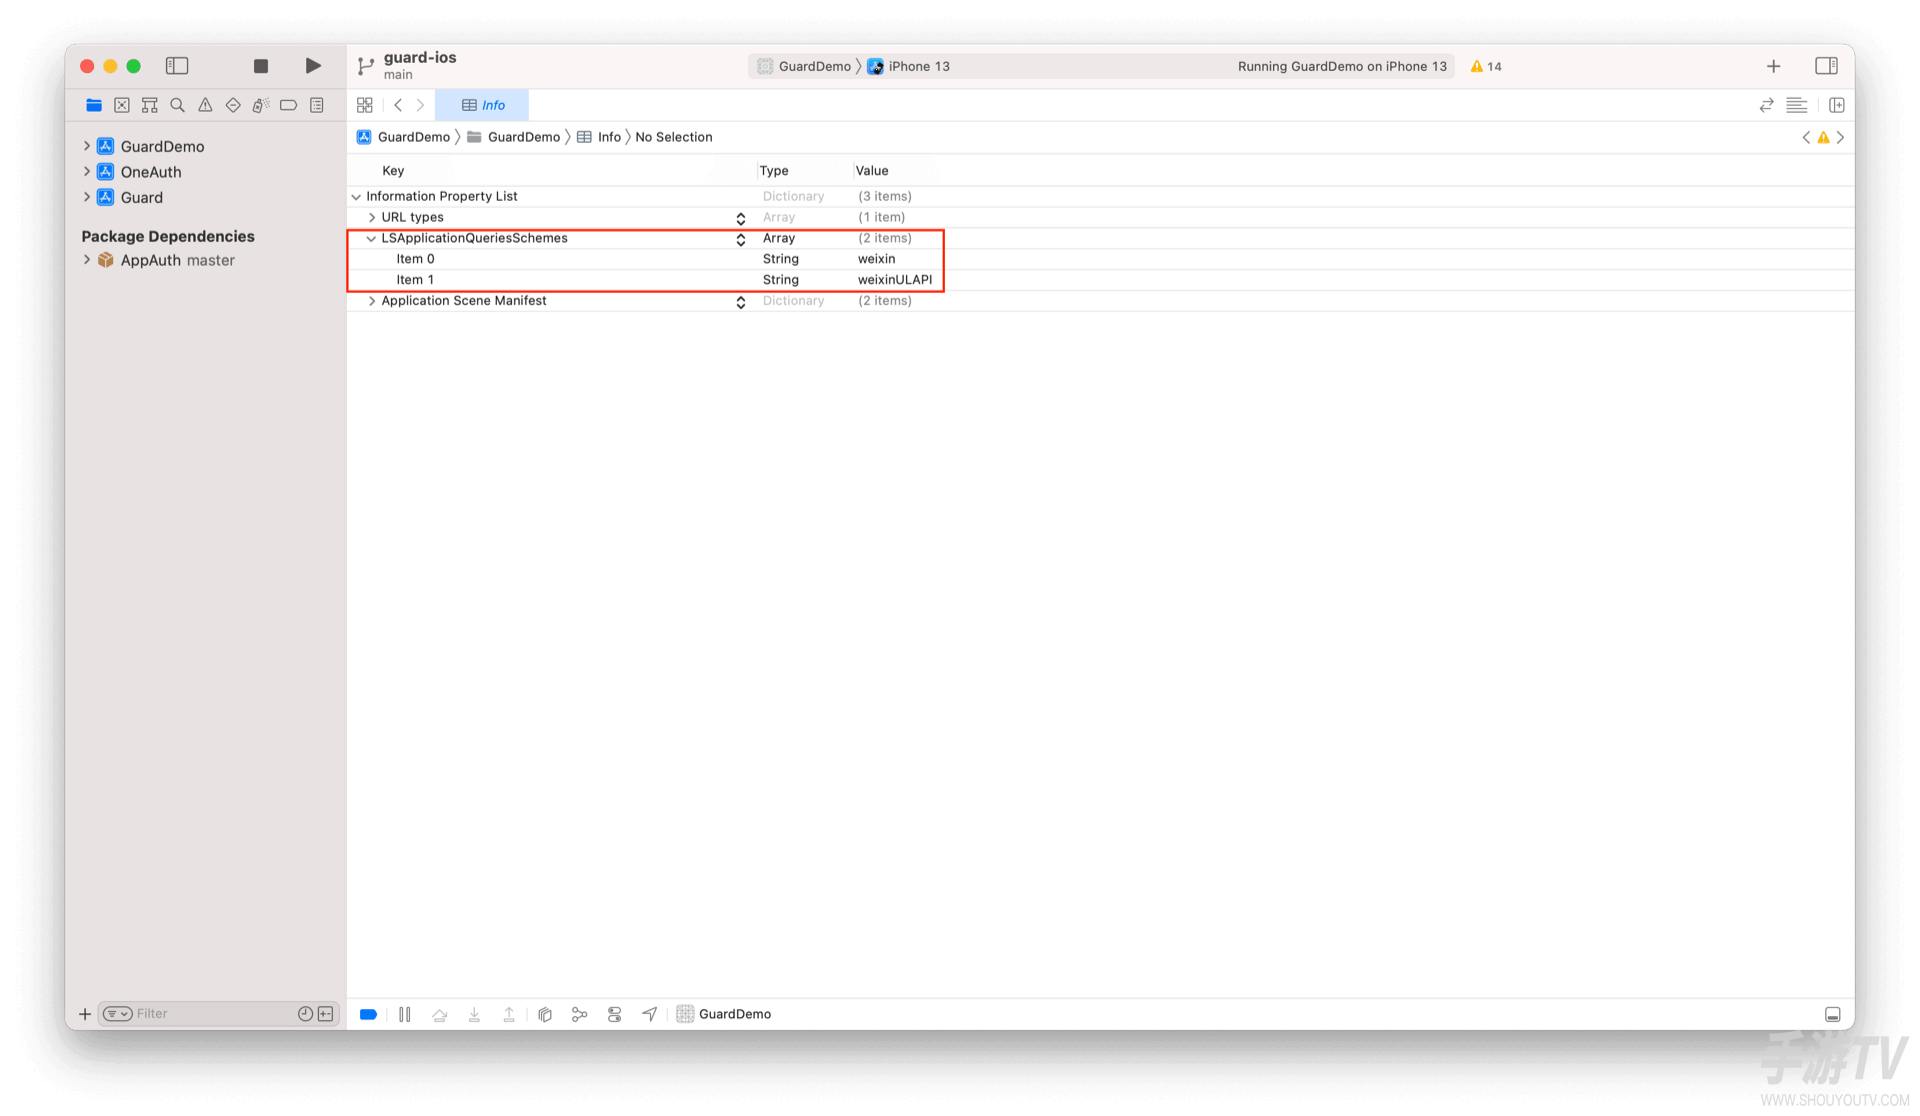The height and width of the screenshot is (1116, 1920).
Task: Select the Info editor tab
Action: tap(483, 105)
